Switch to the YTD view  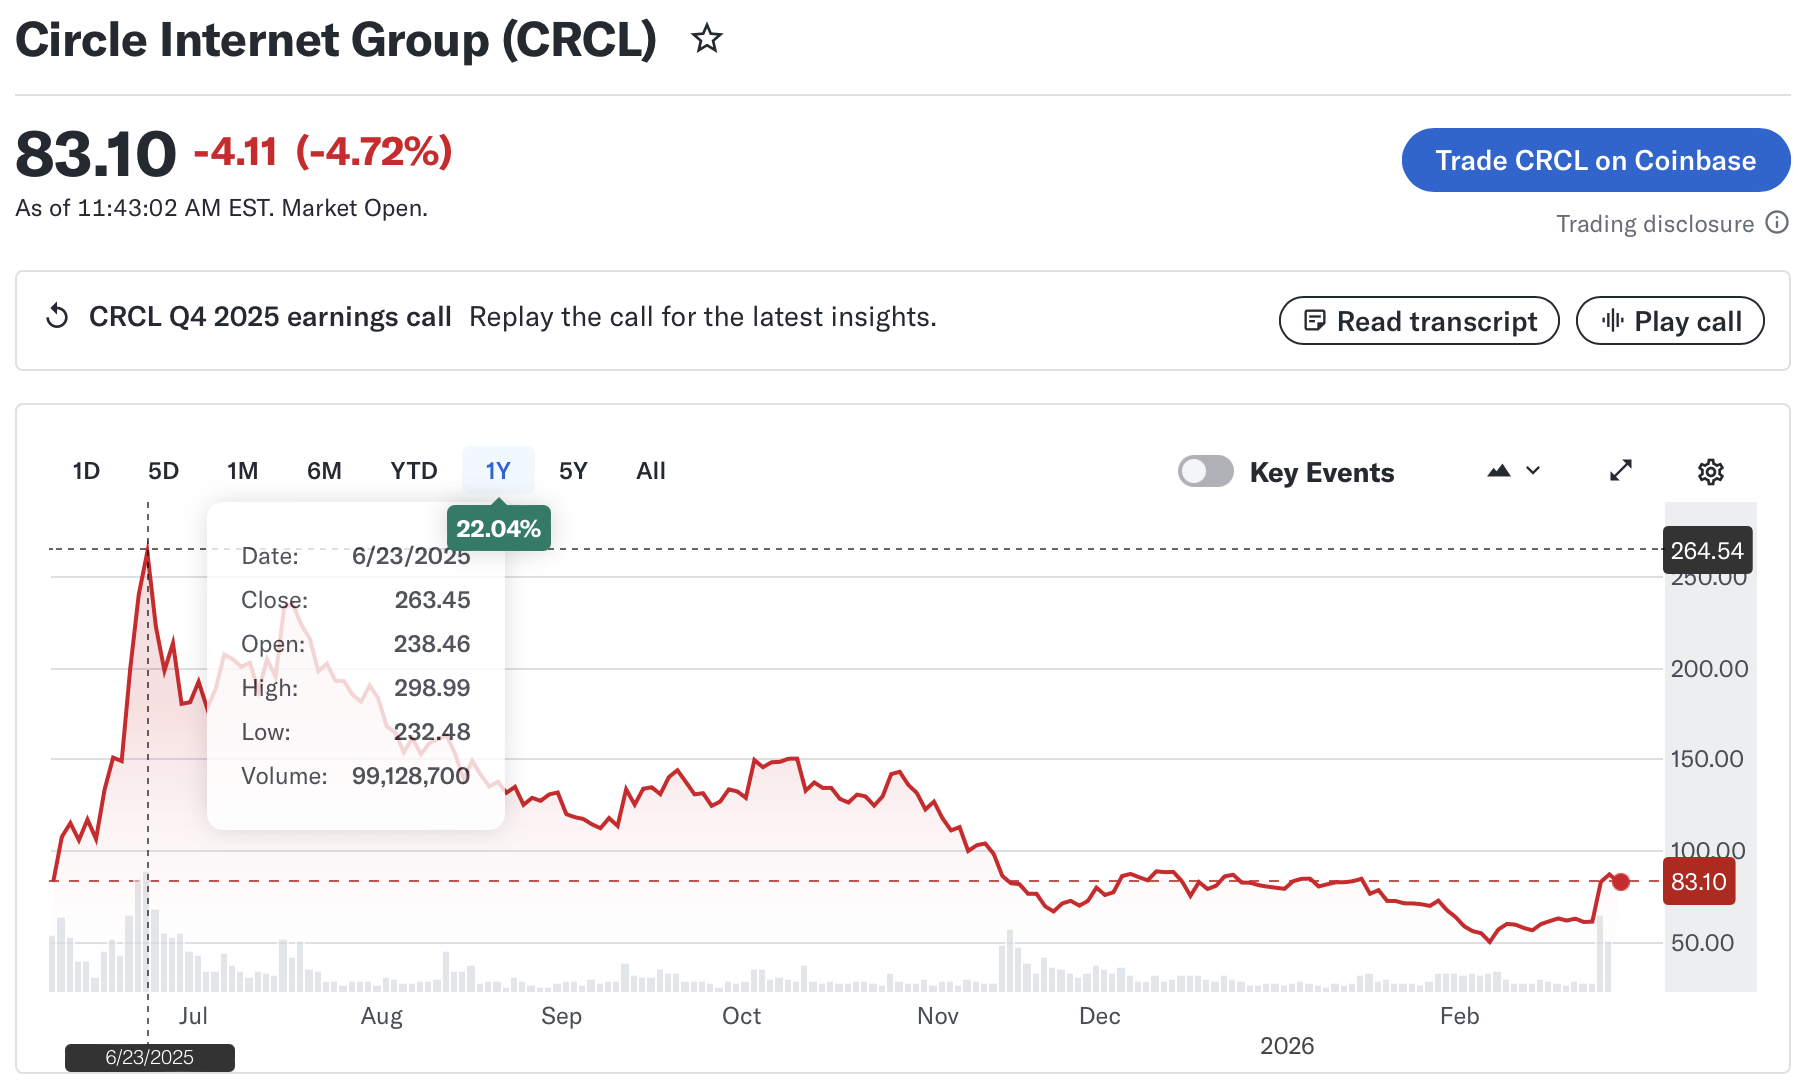tap(413, 471)
